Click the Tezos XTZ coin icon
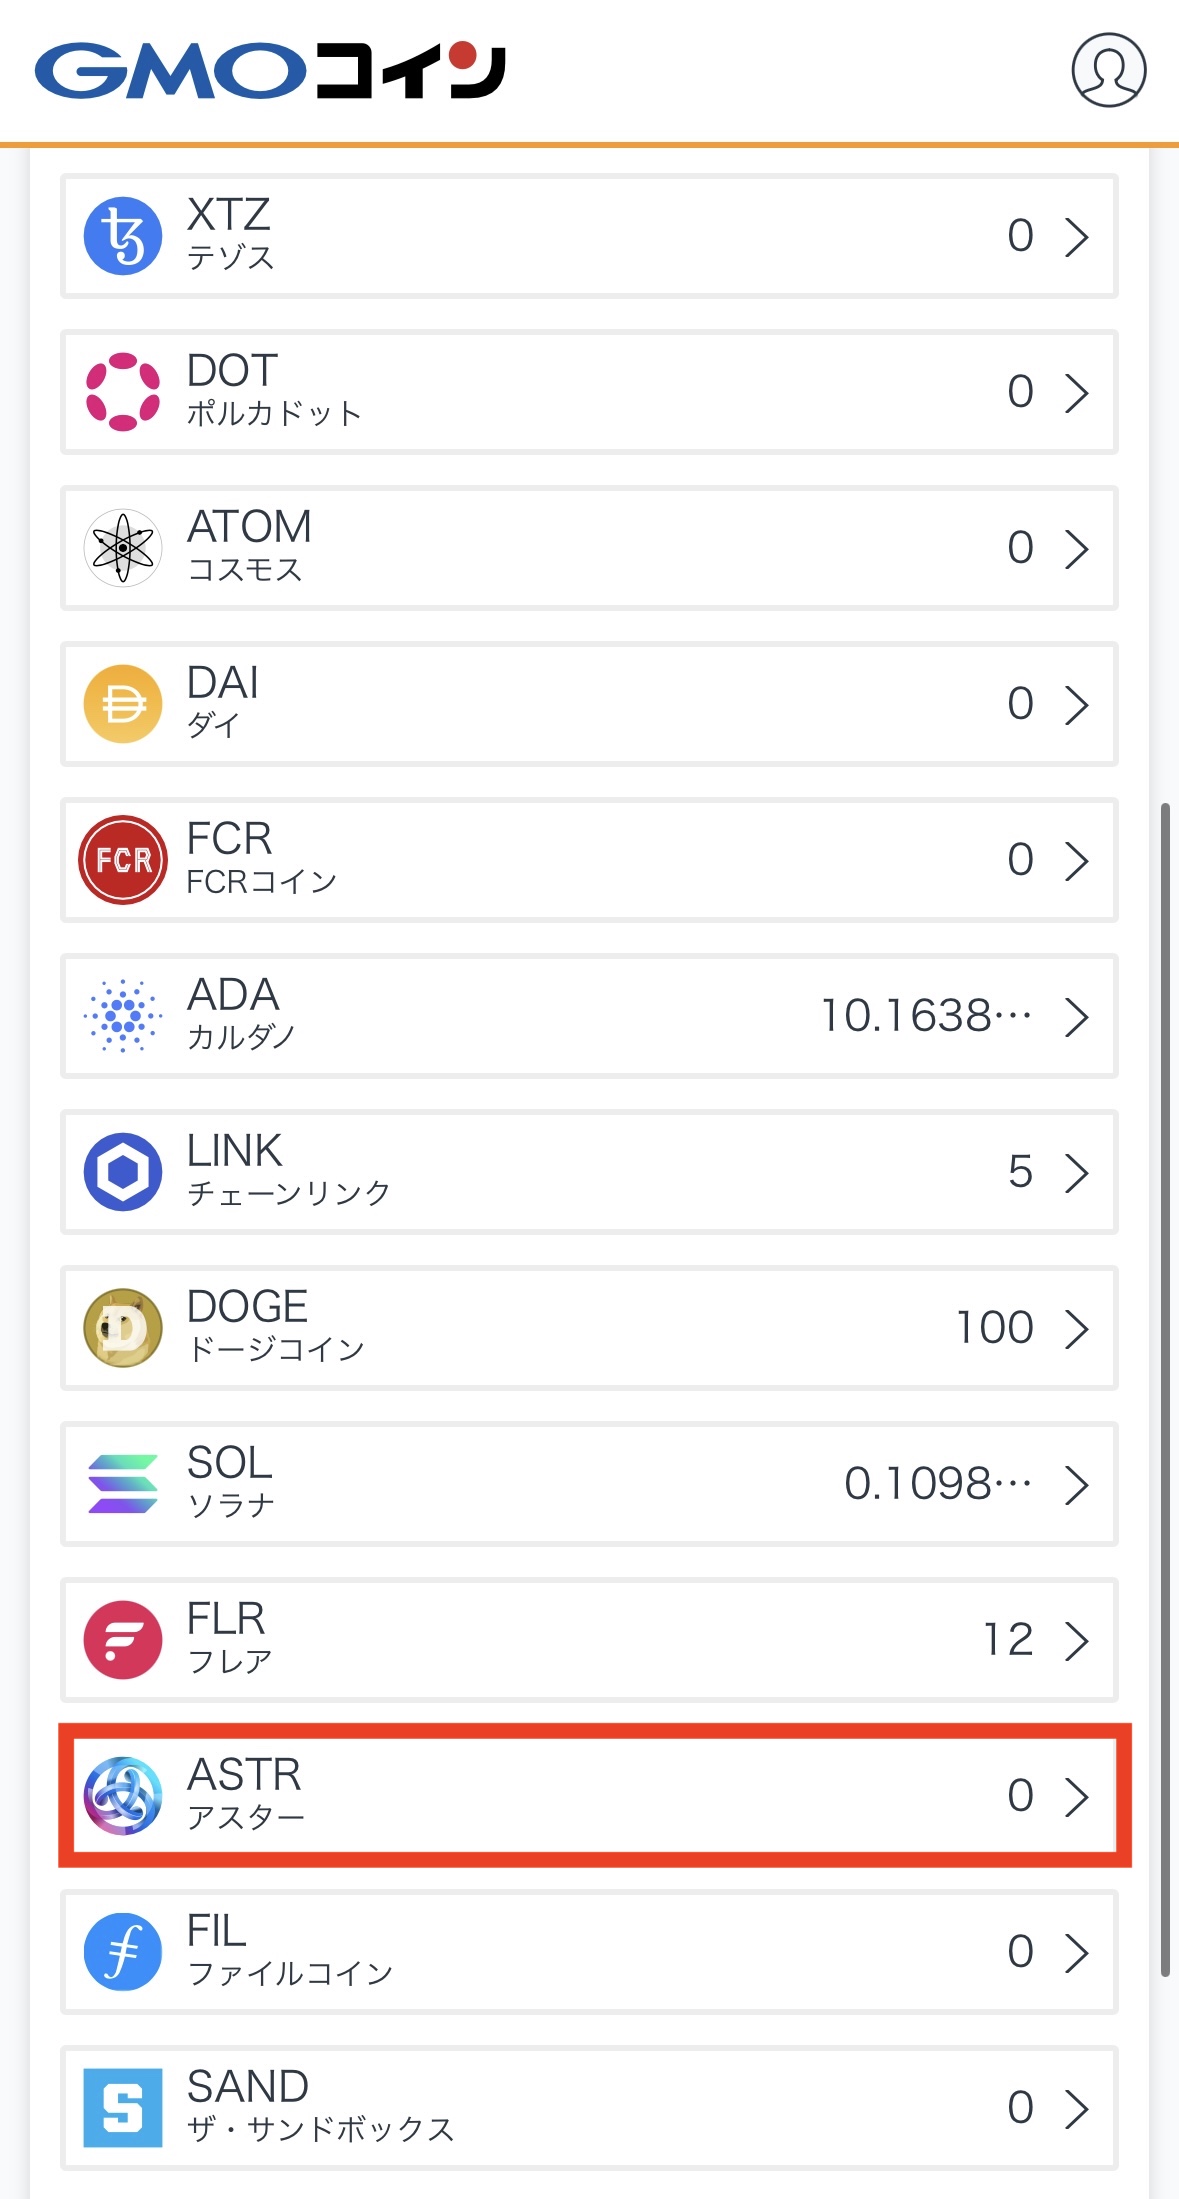The image size is (1179, 2199). point(123,236)
